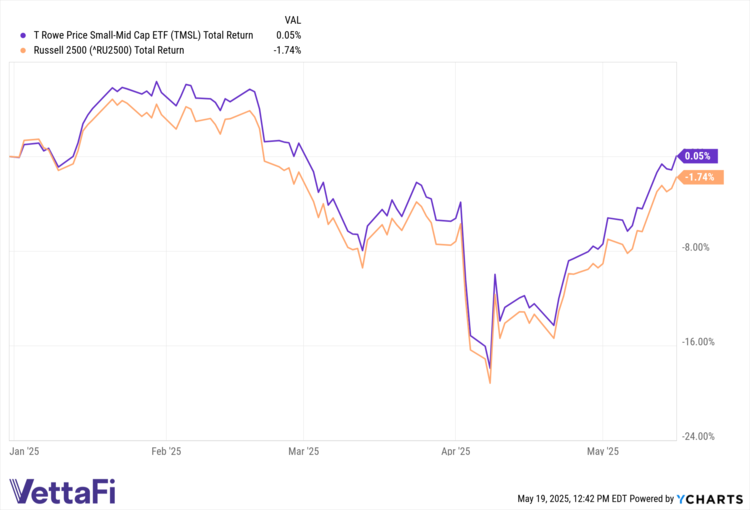750x510 pixels.
Task: Select the Feb '25 x-axis label
Action: coord(167,451)
